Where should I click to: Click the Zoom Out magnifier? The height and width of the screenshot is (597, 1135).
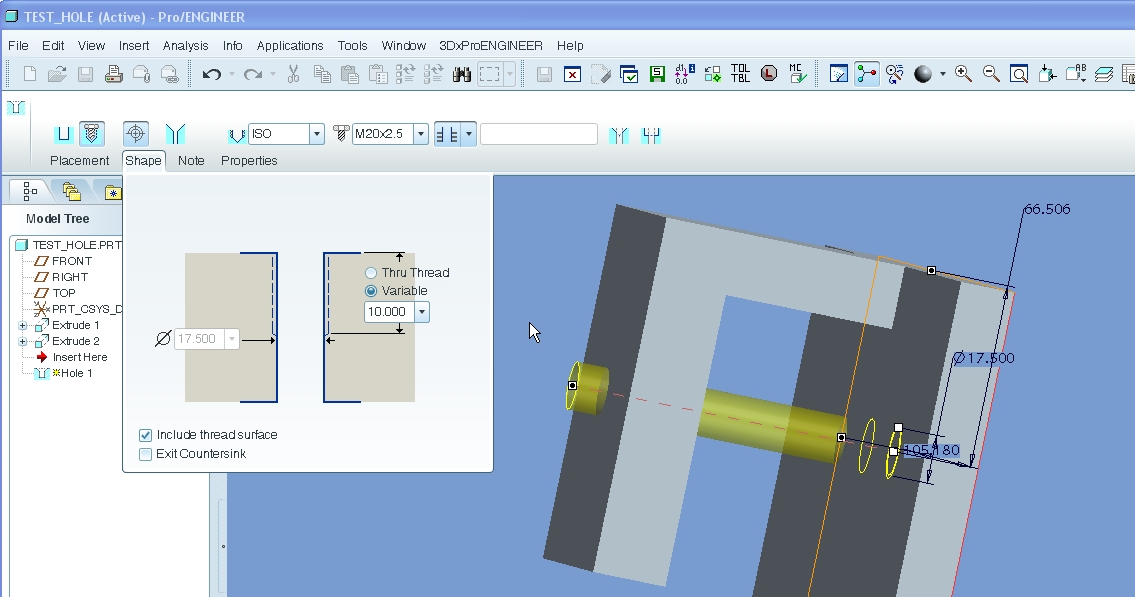[x=991, y=73]
